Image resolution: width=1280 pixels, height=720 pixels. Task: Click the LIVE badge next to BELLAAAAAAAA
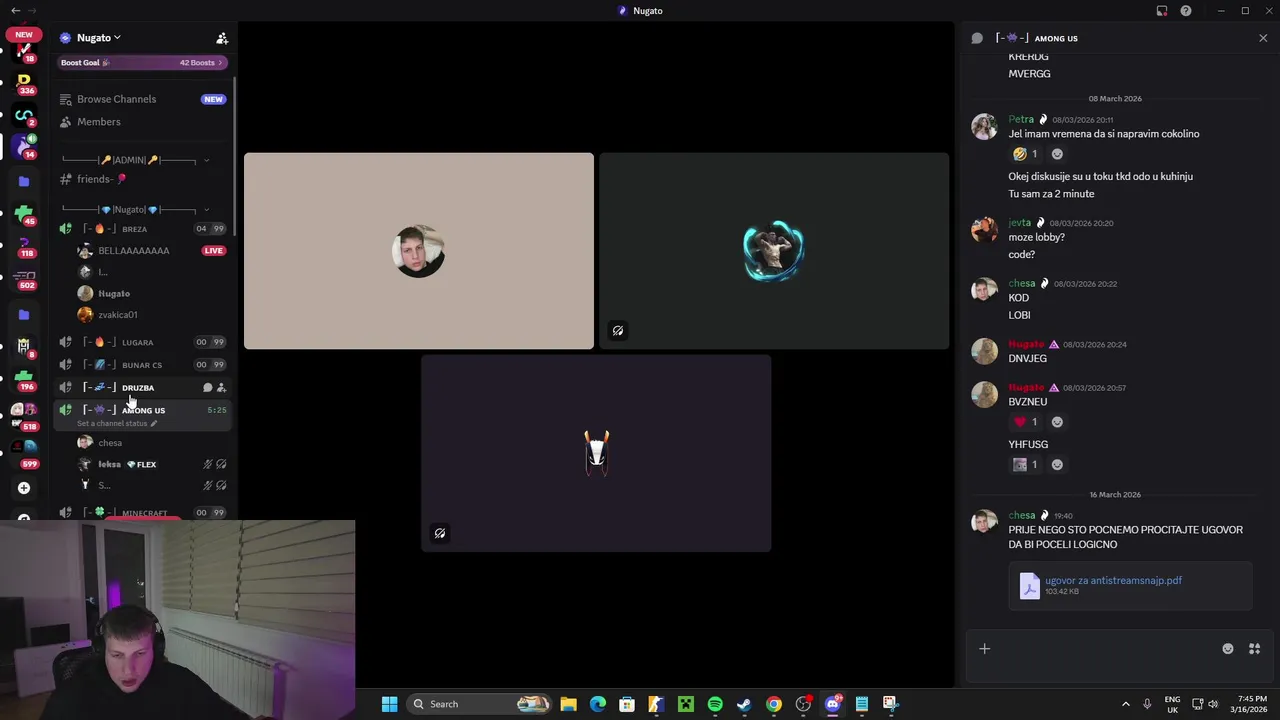click(x=213, y=251)
